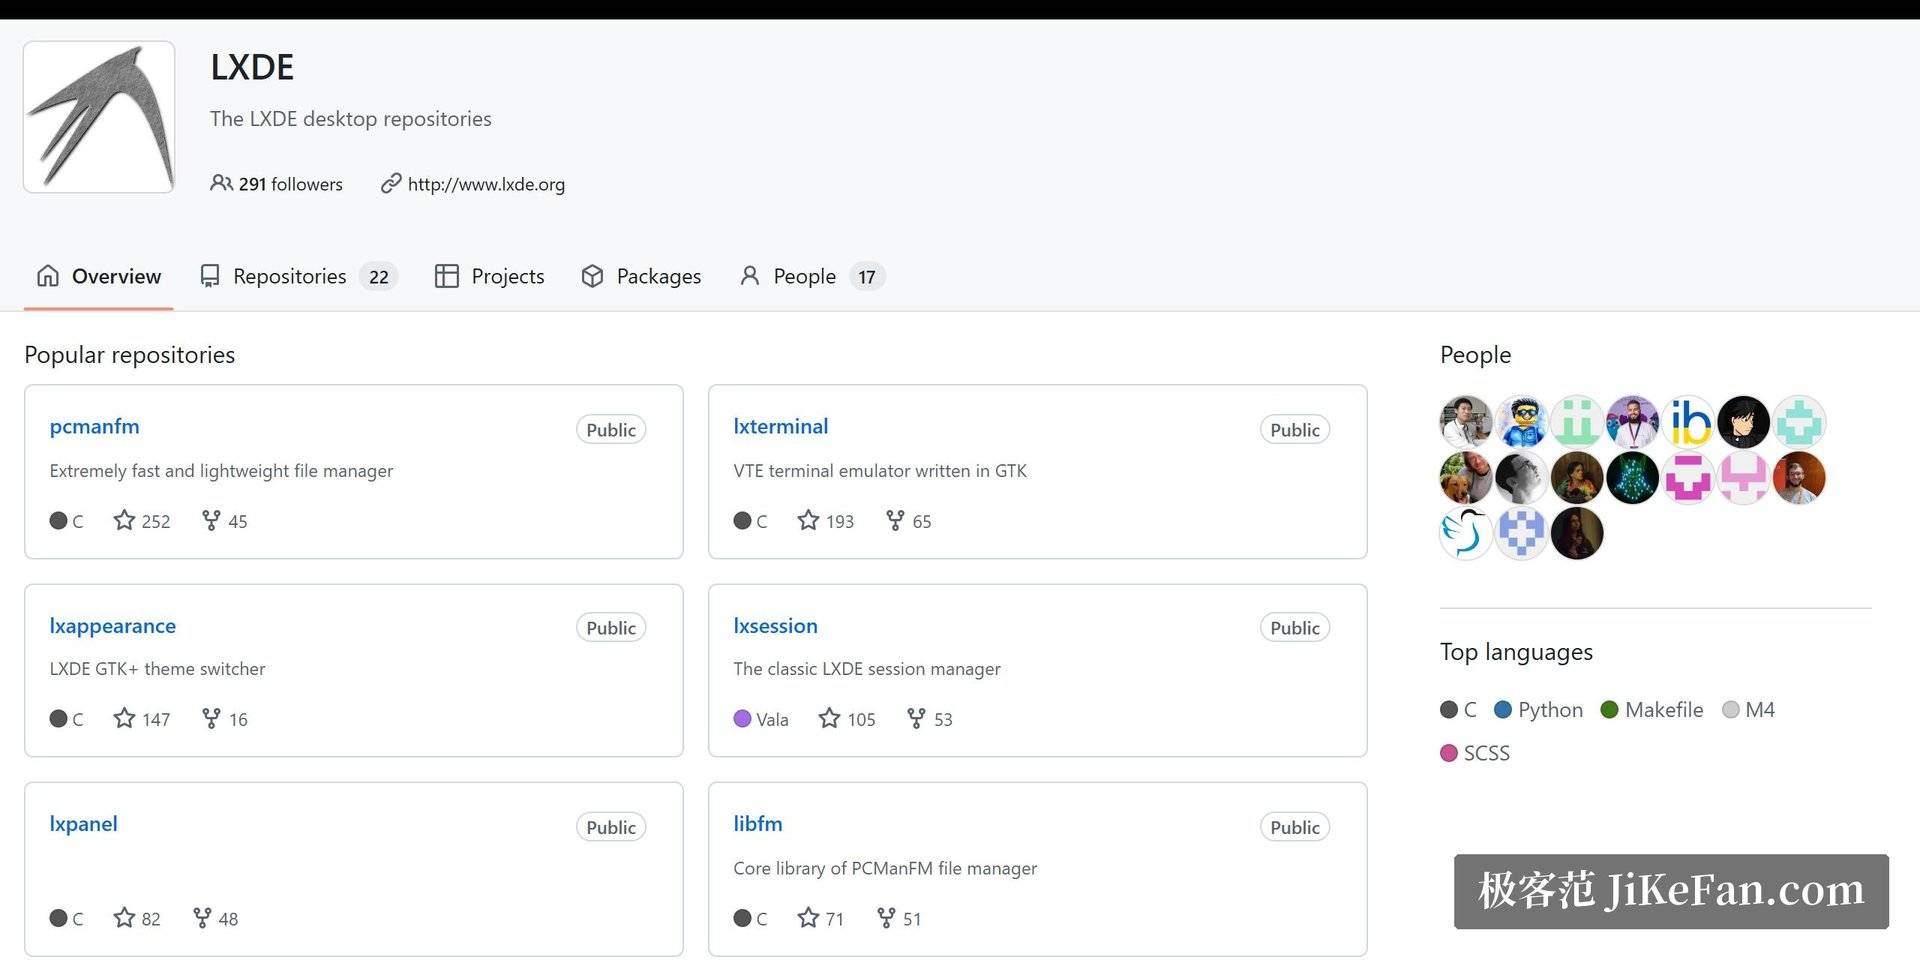
Task: Go to the Packages tab
Action: (641, 276)
